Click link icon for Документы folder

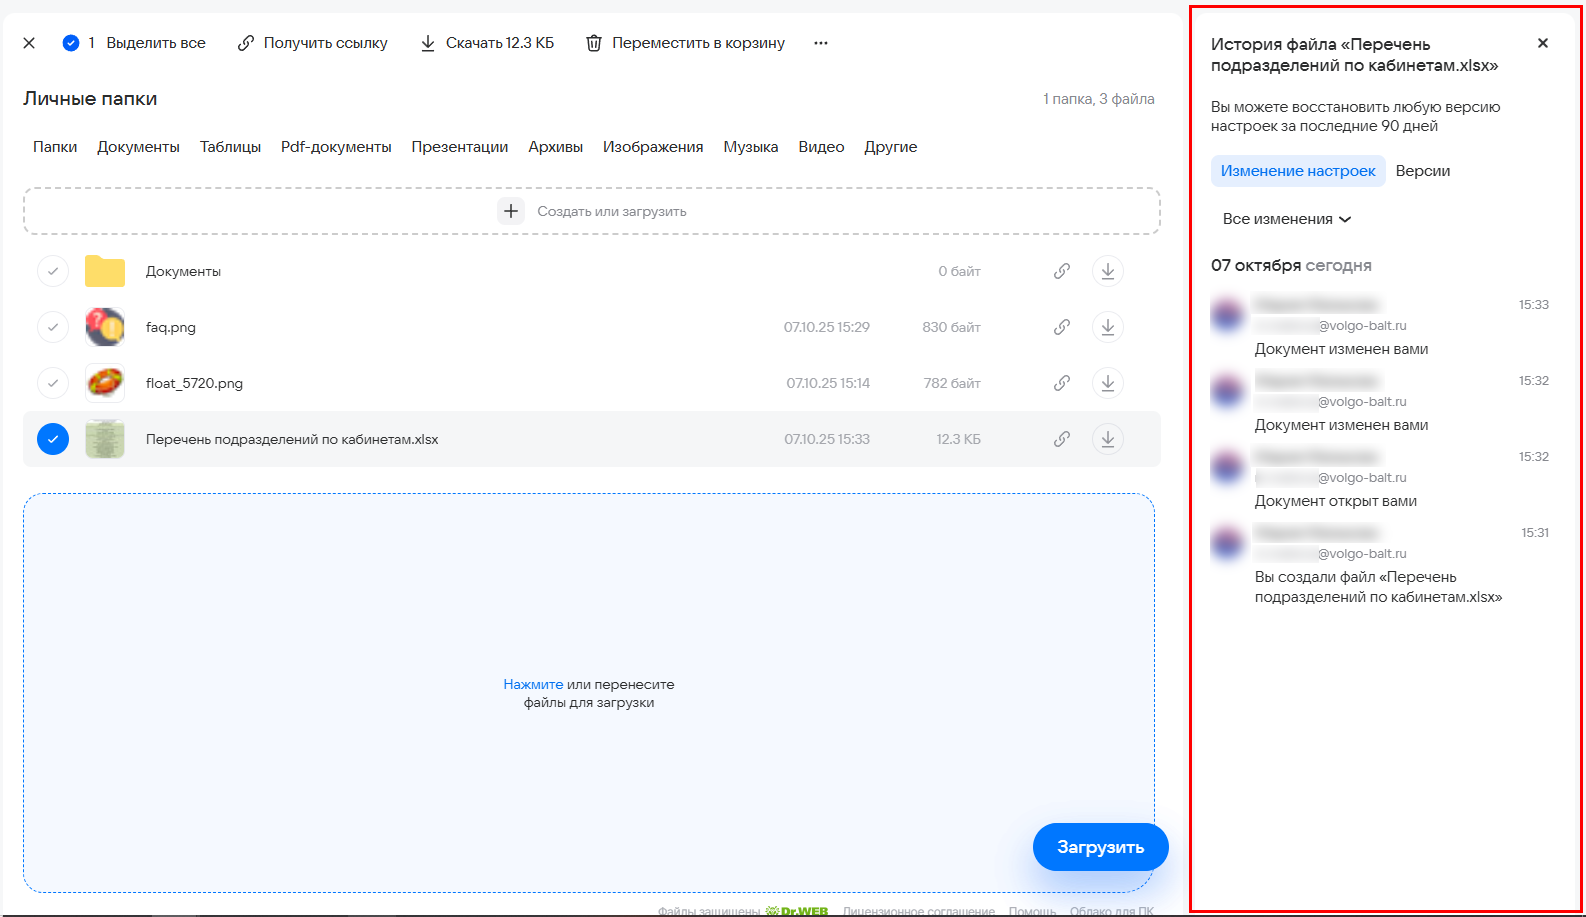pos(1062,271)
